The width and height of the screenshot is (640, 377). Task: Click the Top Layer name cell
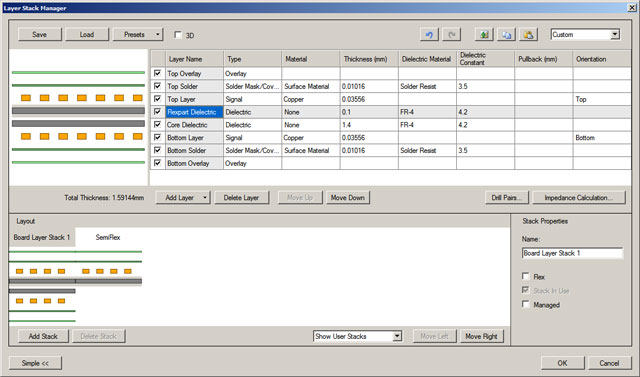point(194,99)
